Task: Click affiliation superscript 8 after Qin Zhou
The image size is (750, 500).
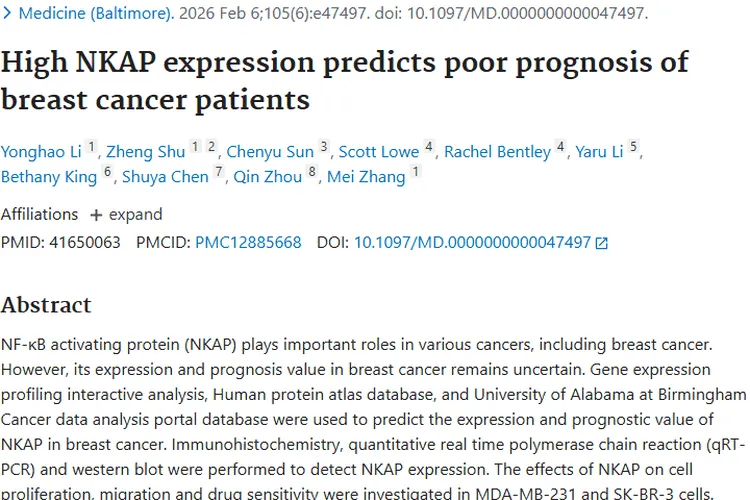Action: pyautogui.click(x=312, y=172)
